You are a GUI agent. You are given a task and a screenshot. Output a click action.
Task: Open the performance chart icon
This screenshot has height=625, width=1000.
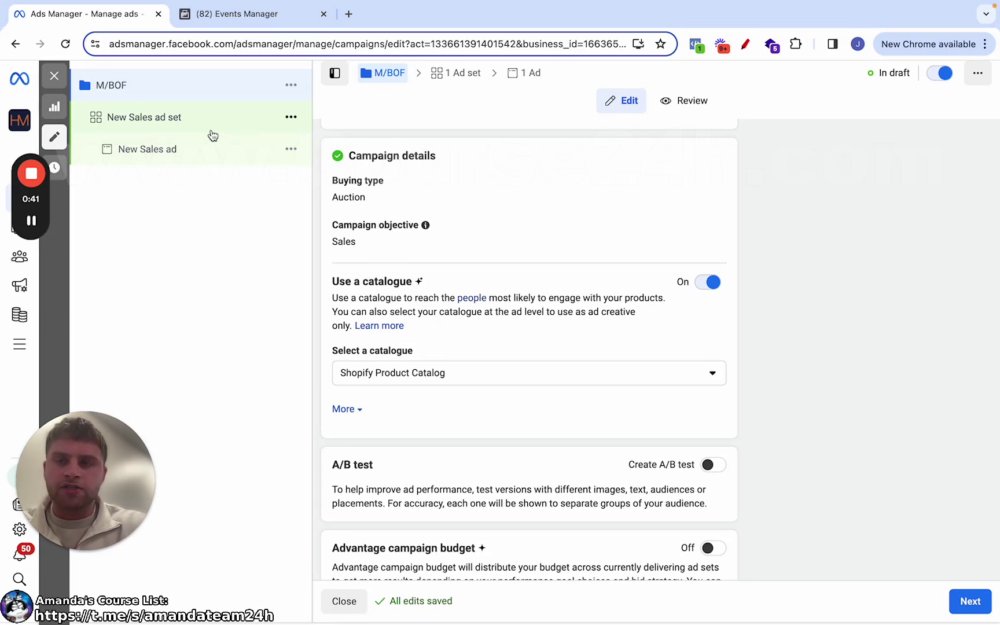[x=54, y=107]
